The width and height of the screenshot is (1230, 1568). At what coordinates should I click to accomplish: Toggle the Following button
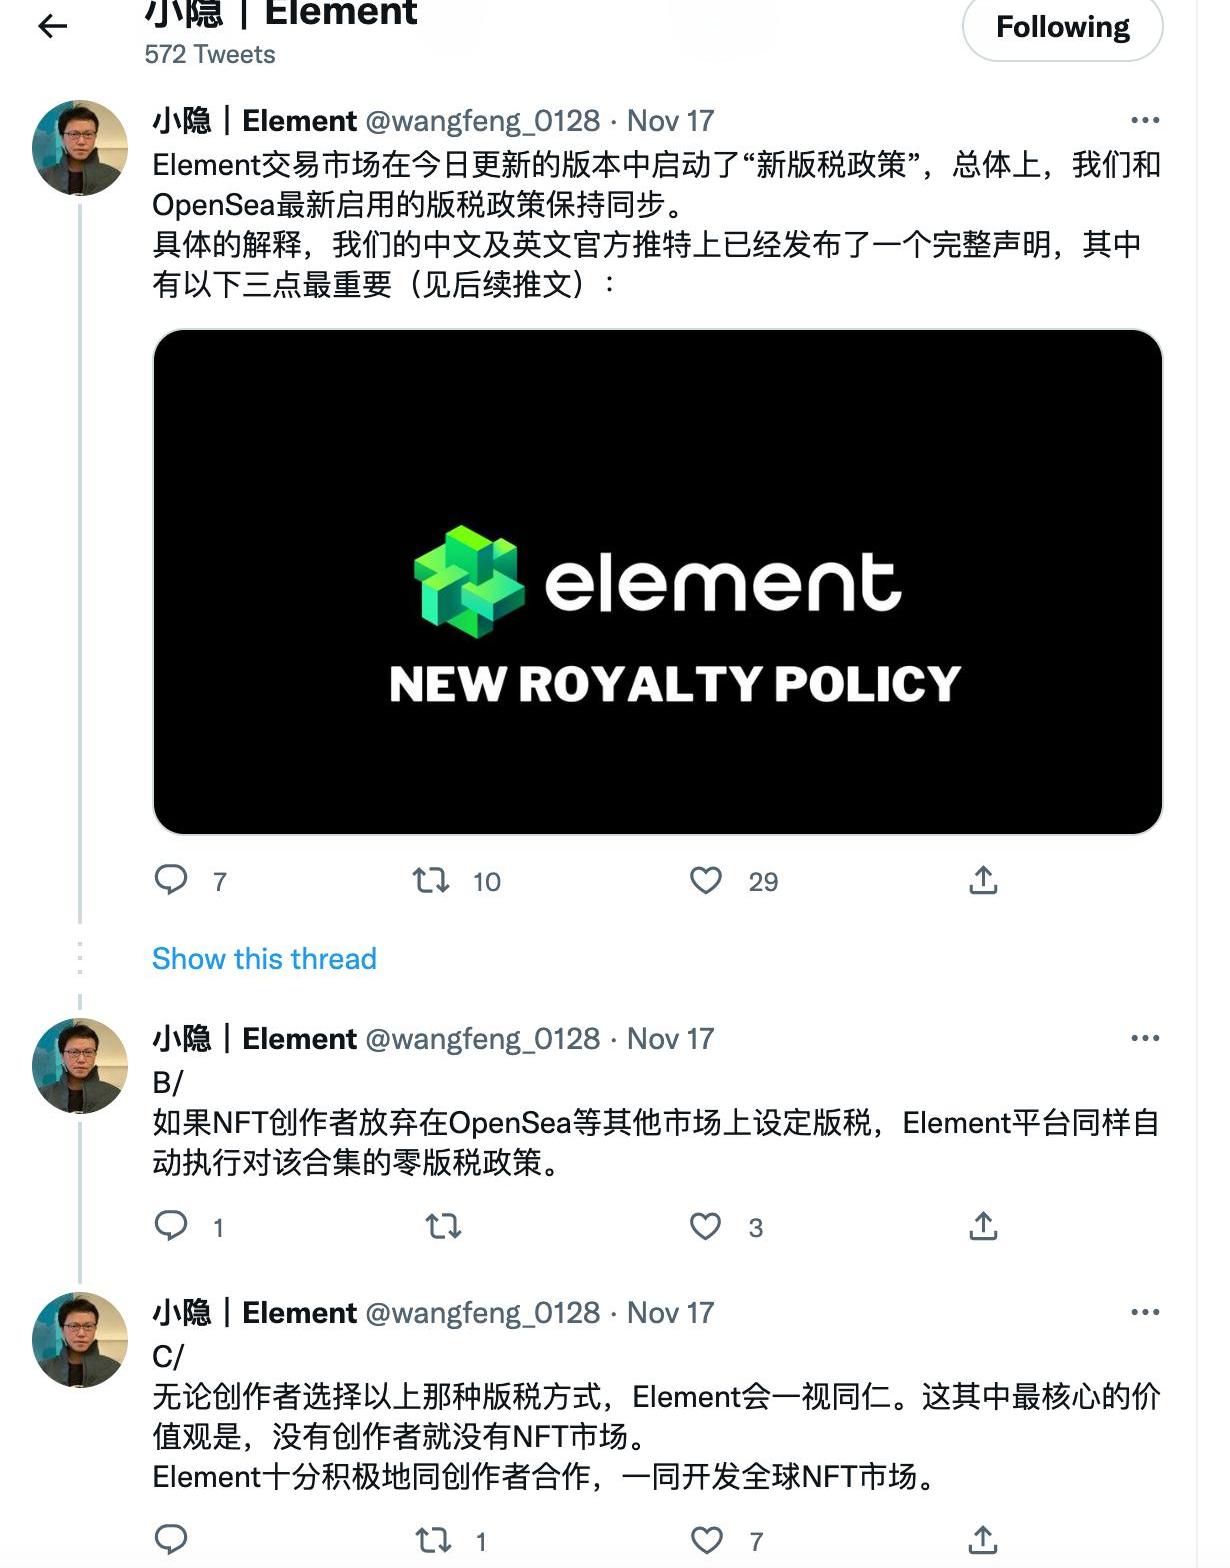coord(1062,27)
